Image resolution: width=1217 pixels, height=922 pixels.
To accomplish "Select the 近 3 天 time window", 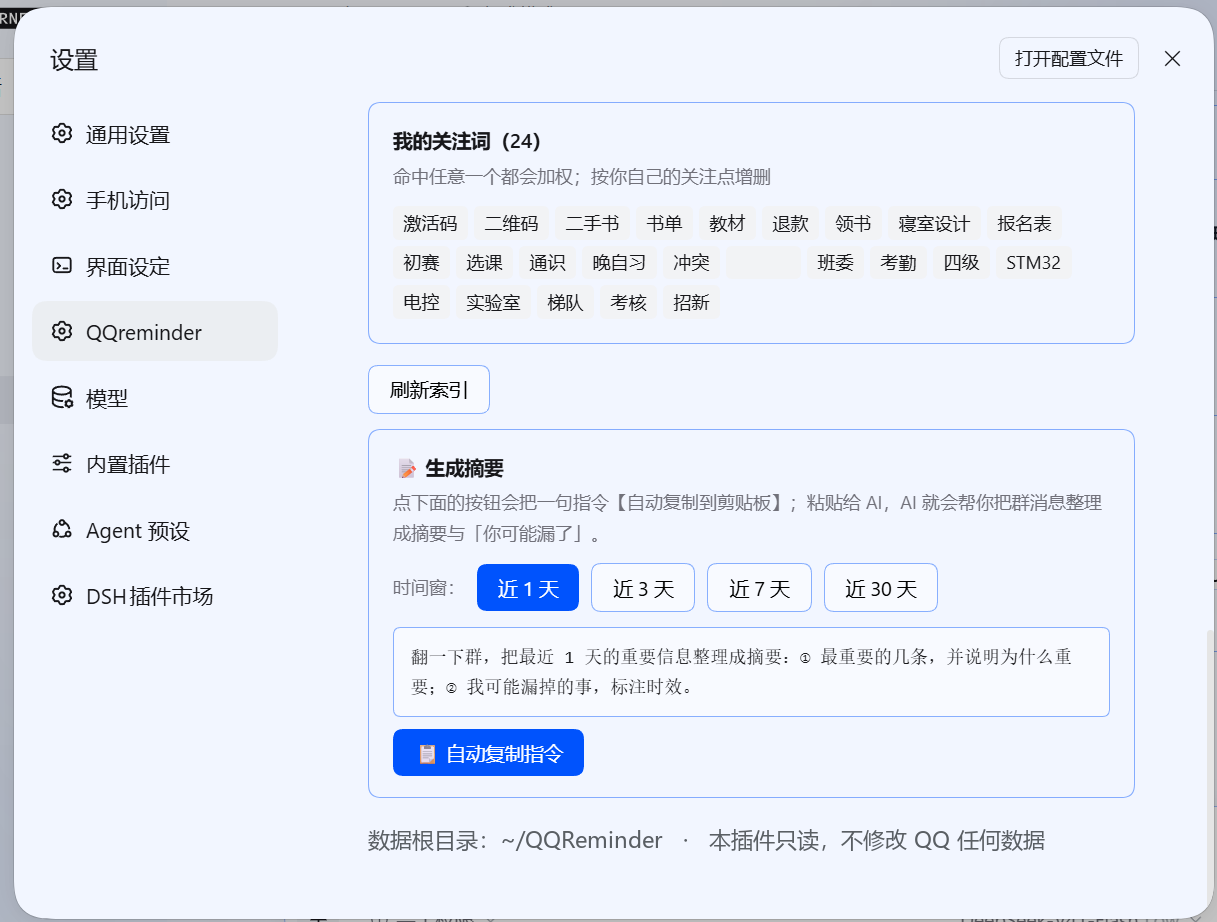I will tap(643, 588).
